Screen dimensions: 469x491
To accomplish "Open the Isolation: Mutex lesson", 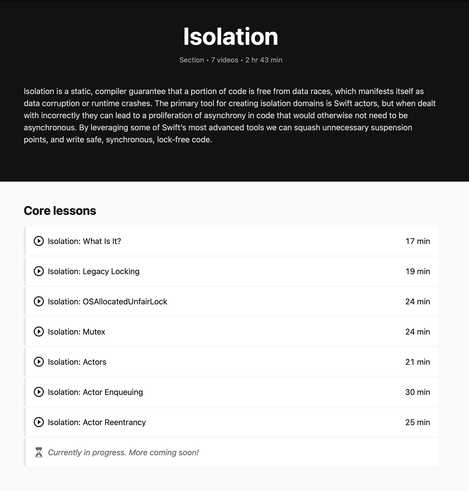I will (x=231, y=332).
